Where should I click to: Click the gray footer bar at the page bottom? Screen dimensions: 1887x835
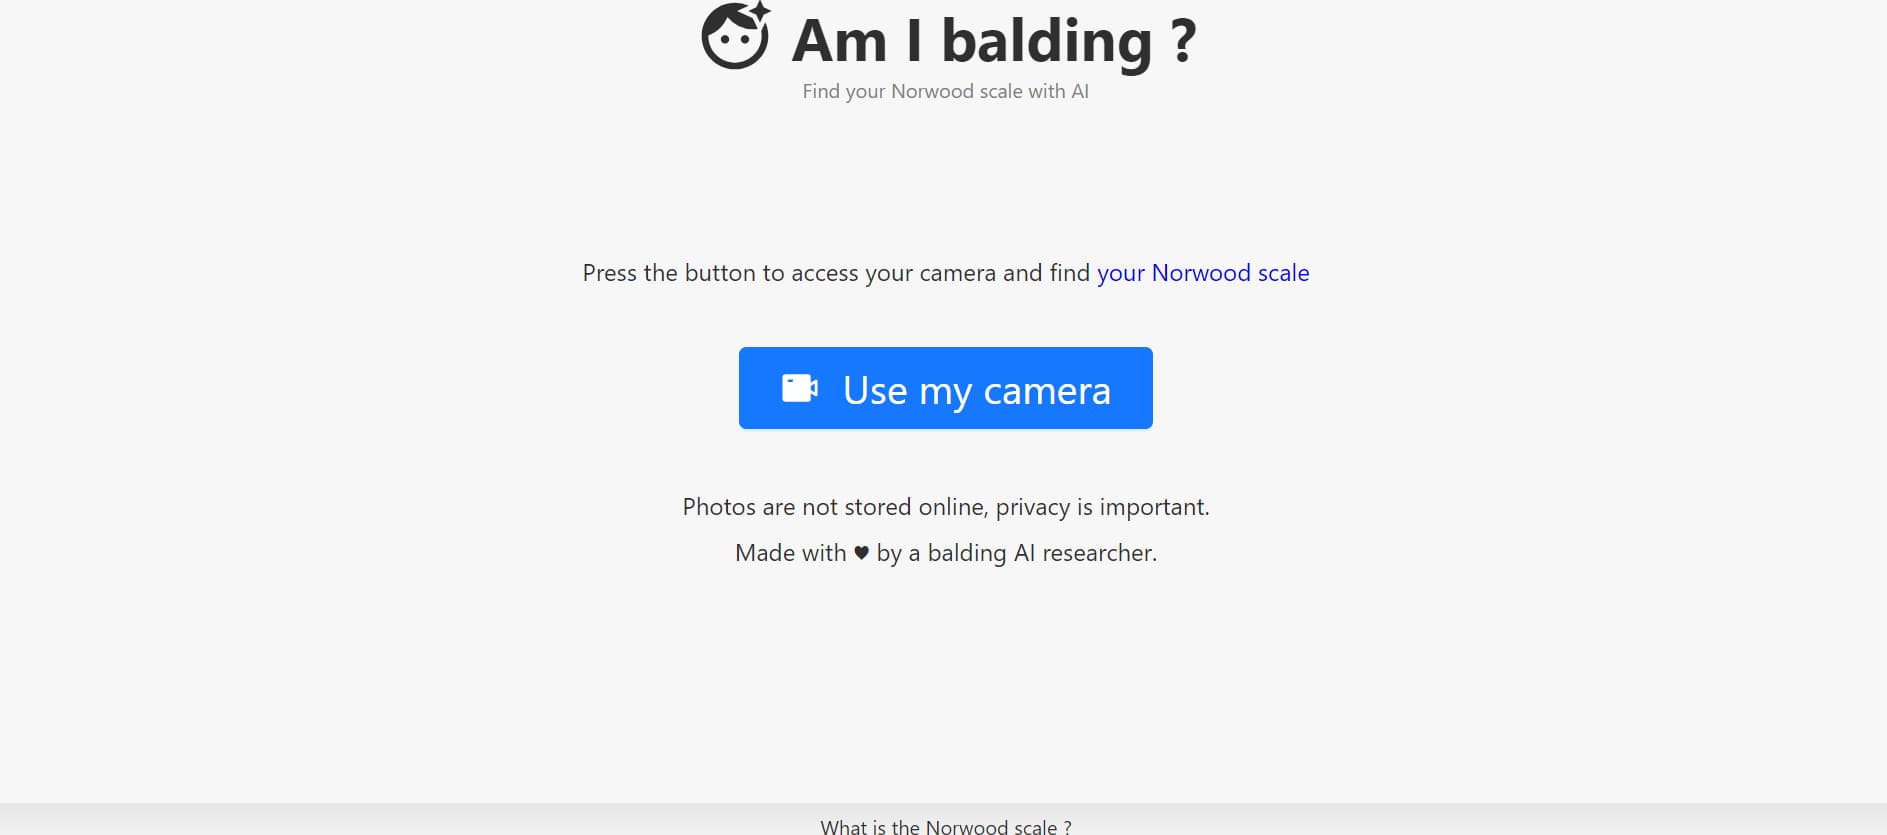(943, 819)
